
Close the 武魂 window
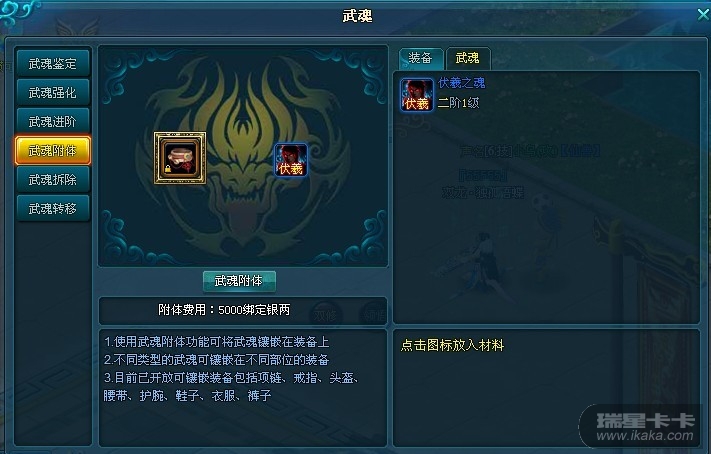tap(703, 15)
